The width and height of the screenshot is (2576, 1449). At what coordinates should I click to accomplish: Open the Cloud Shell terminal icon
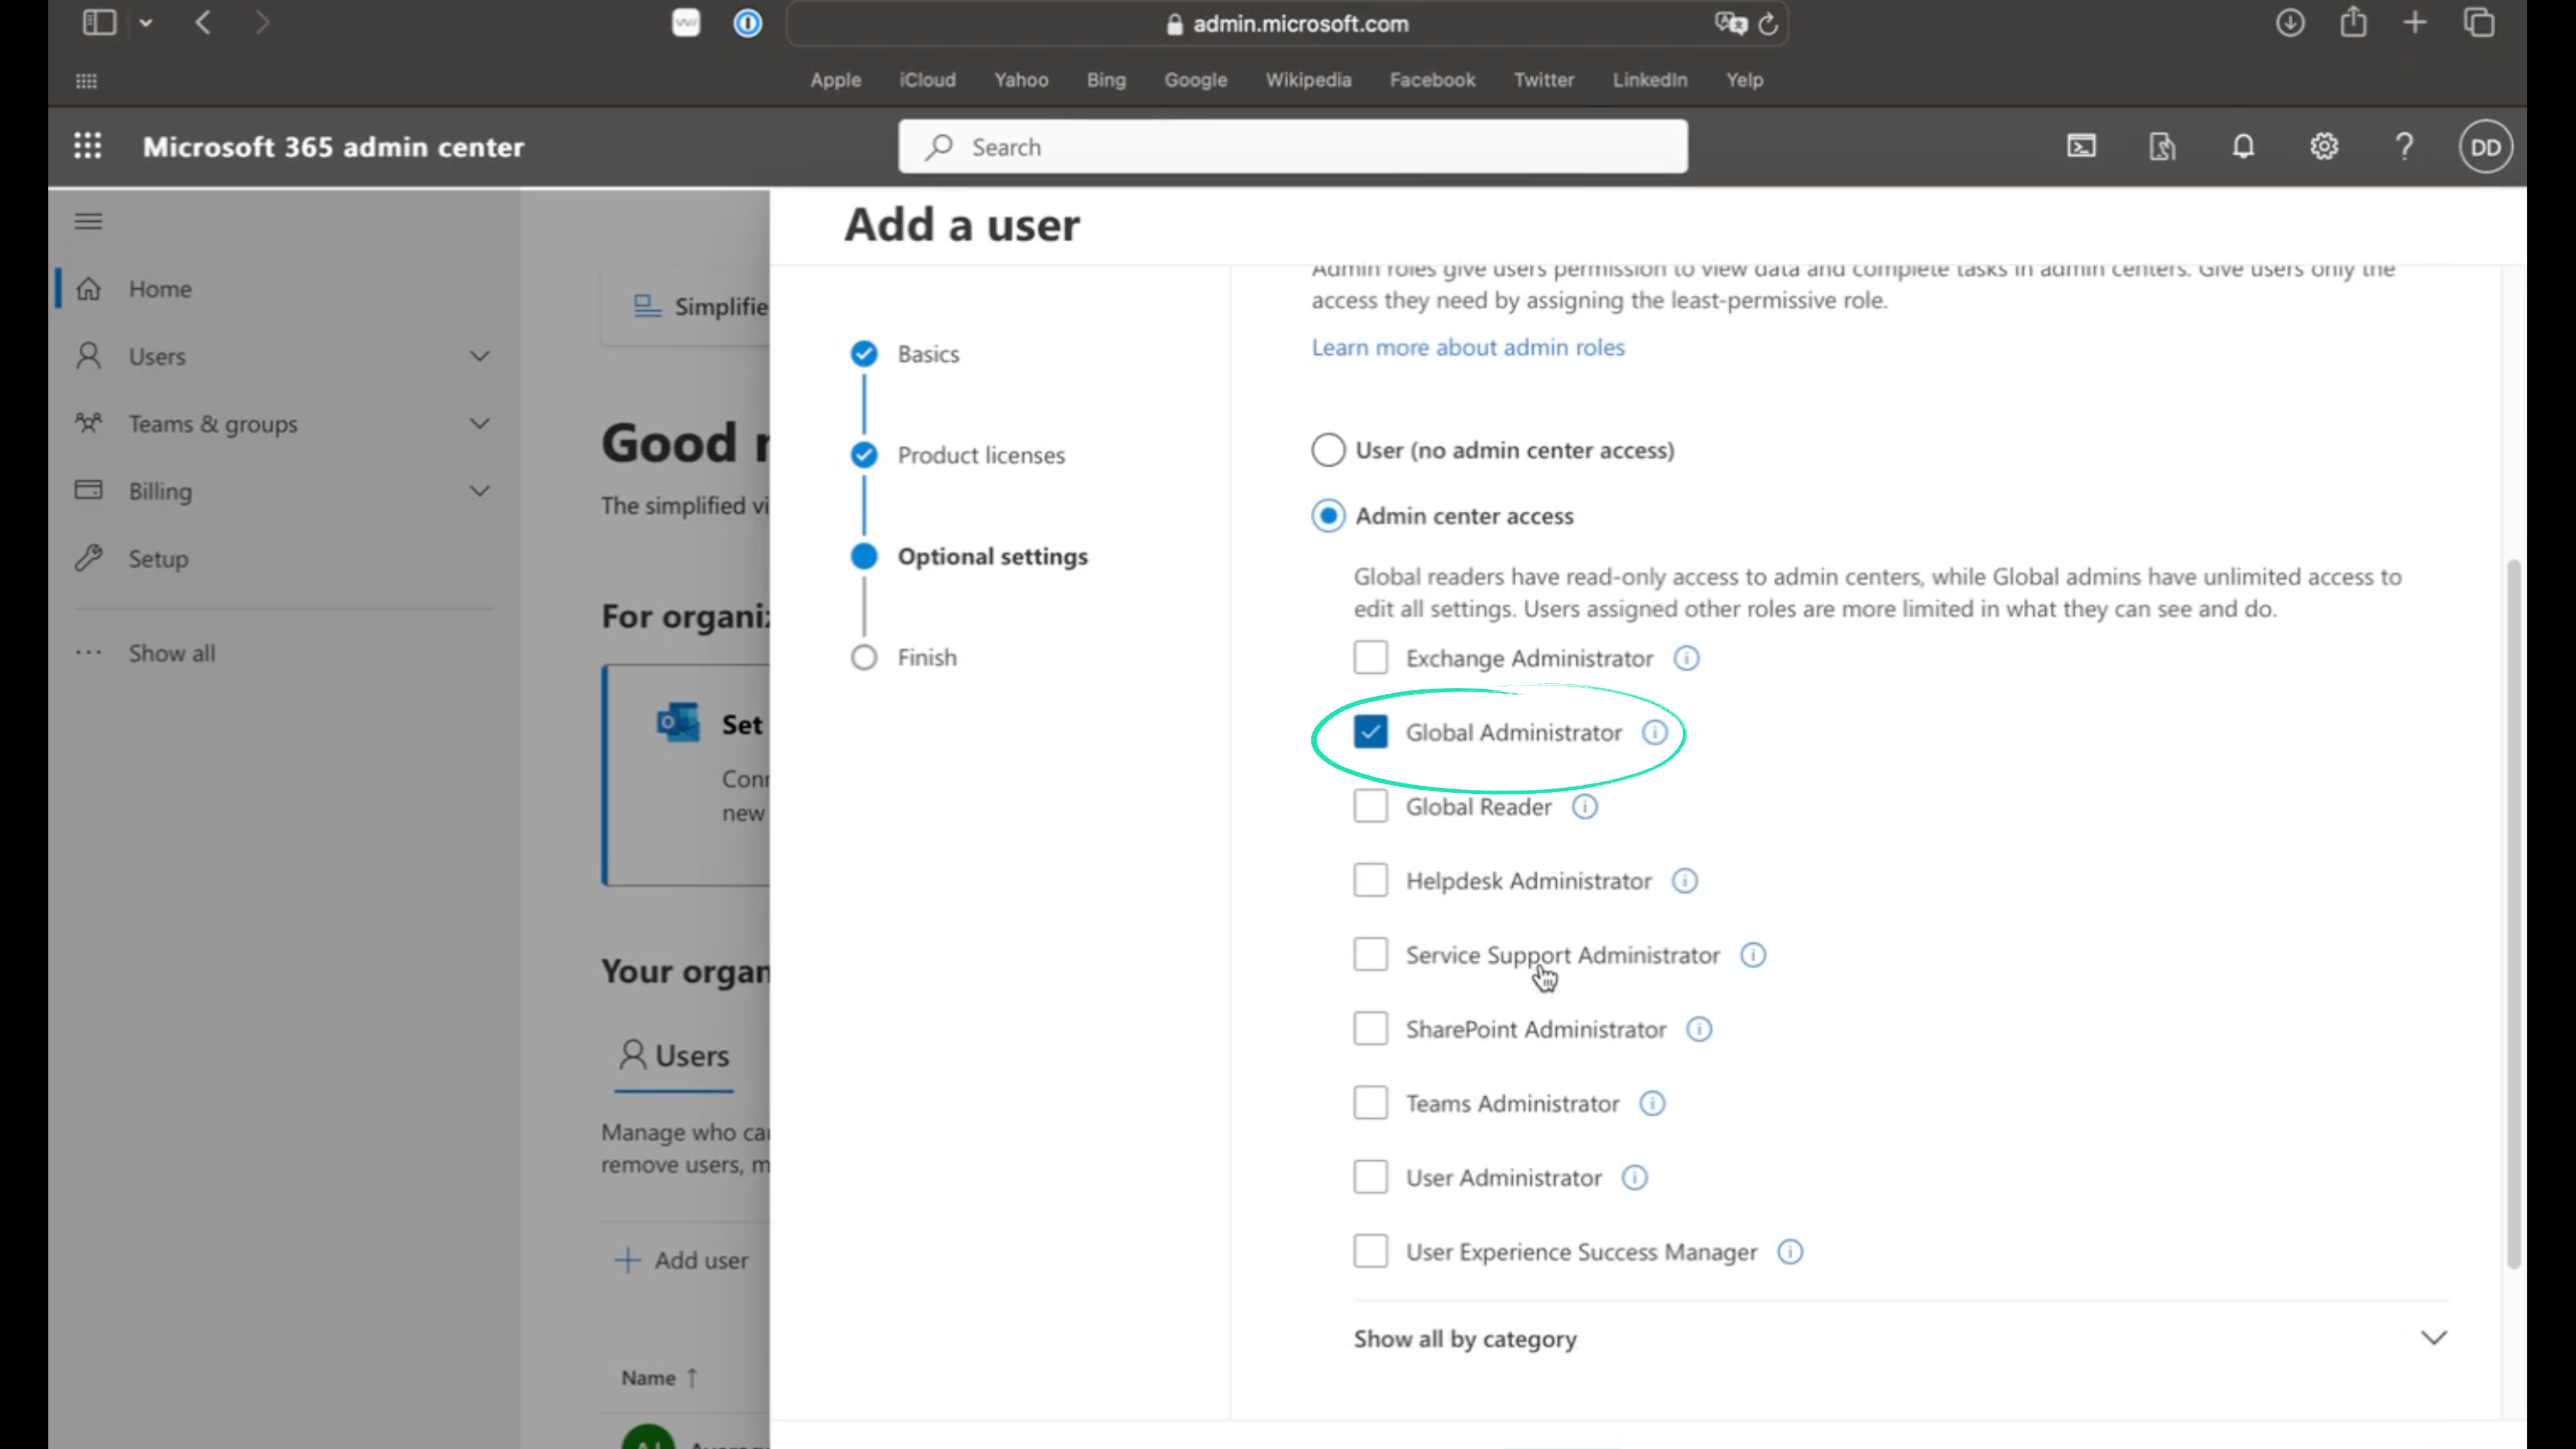pyautogui.click(x=2081, y=147)
